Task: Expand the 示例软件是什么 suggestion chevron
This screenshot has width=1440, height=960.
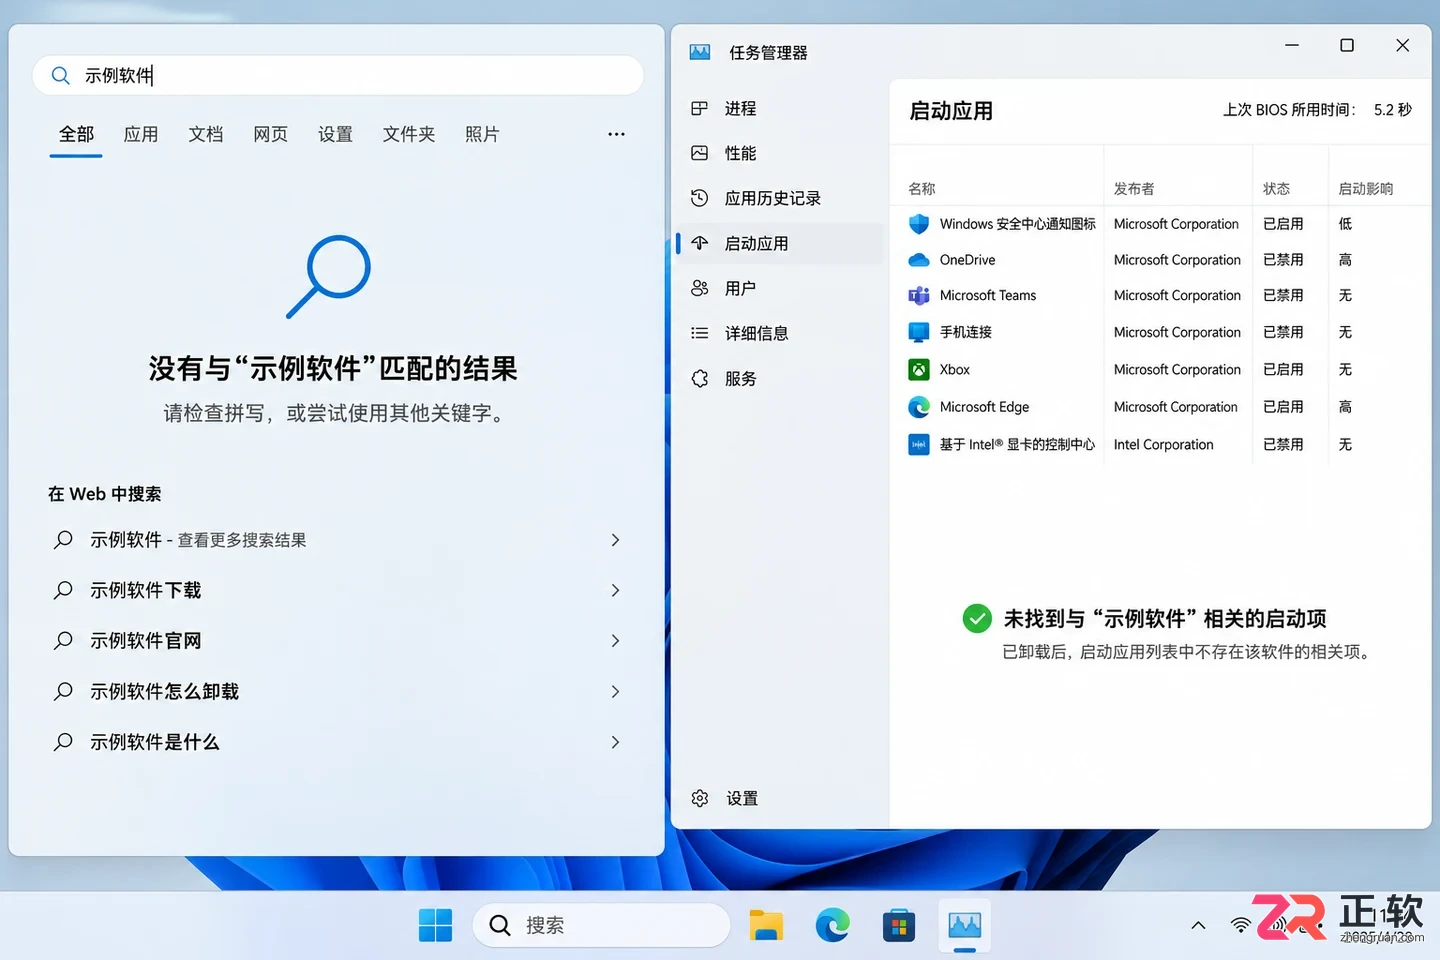Action: (x=615, y=742)
